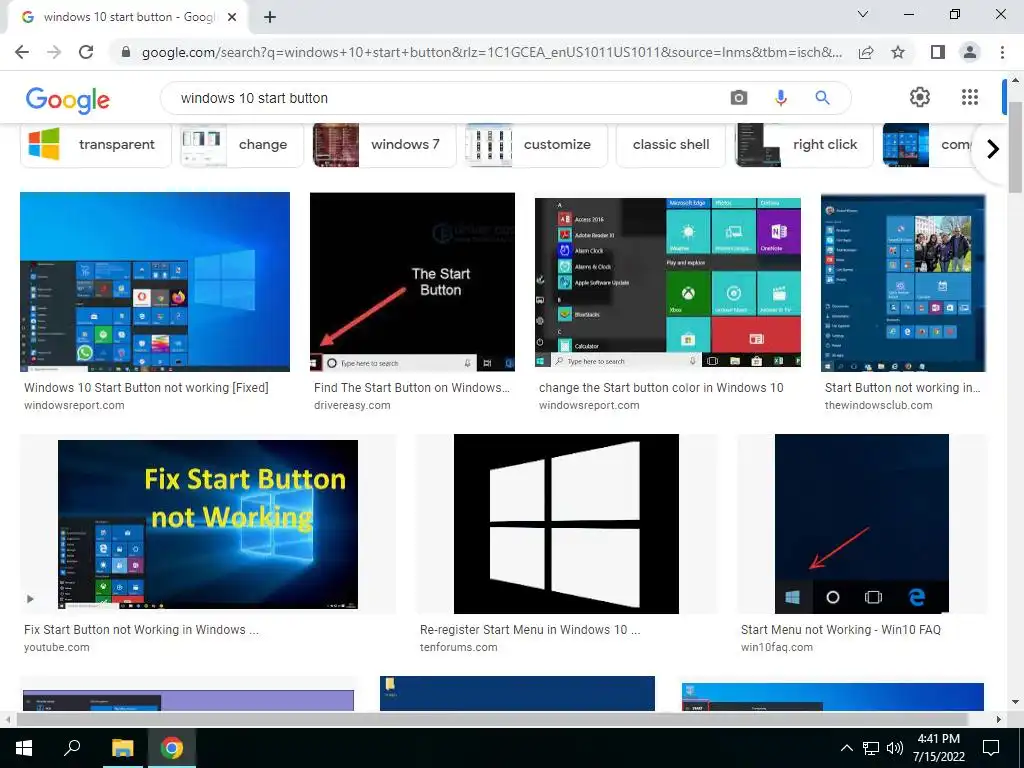
Task: Open the Chrome profile avatar
Action: (x=970, y=52)
